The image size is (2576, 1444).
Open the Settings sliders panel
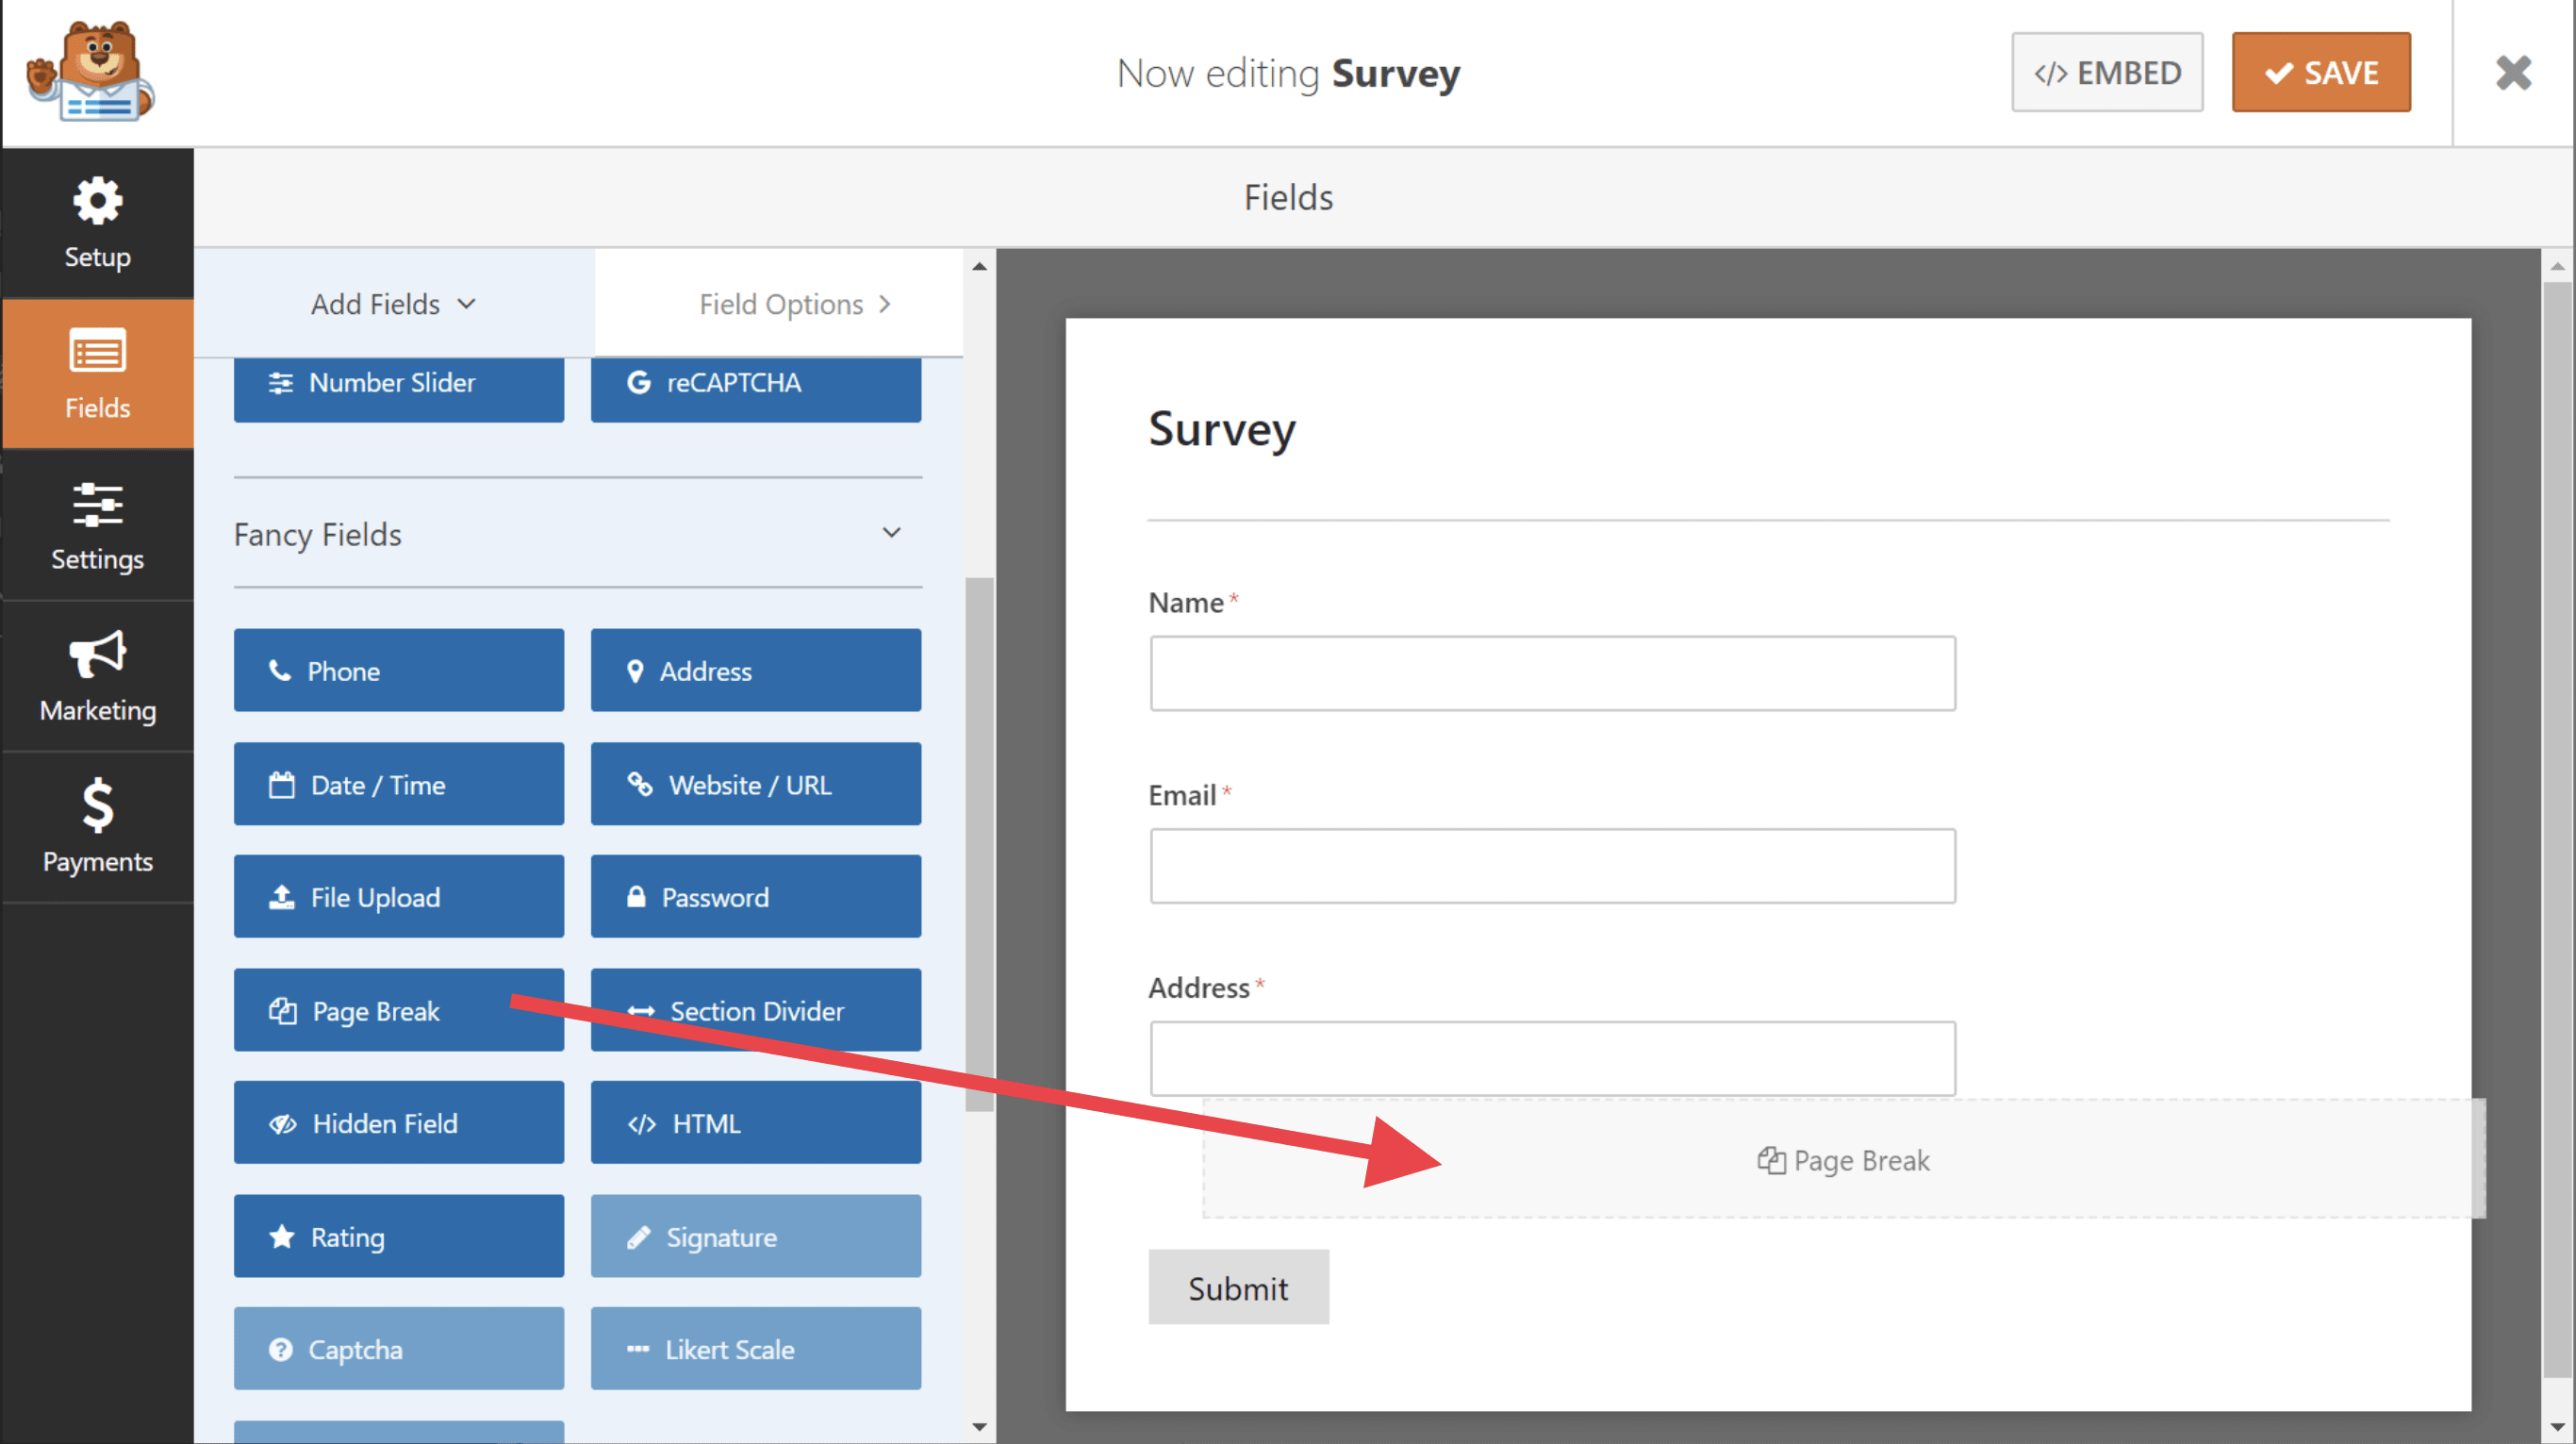97,526
